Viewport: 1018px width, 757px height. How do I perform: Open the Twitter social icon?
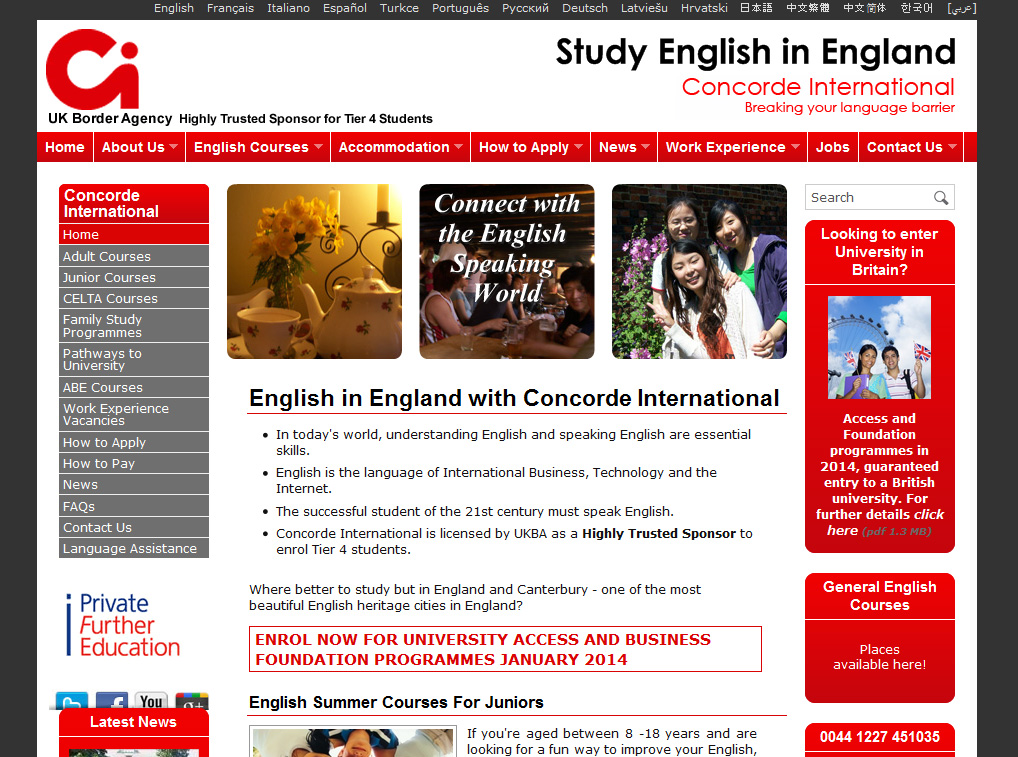tap(71, 701)
